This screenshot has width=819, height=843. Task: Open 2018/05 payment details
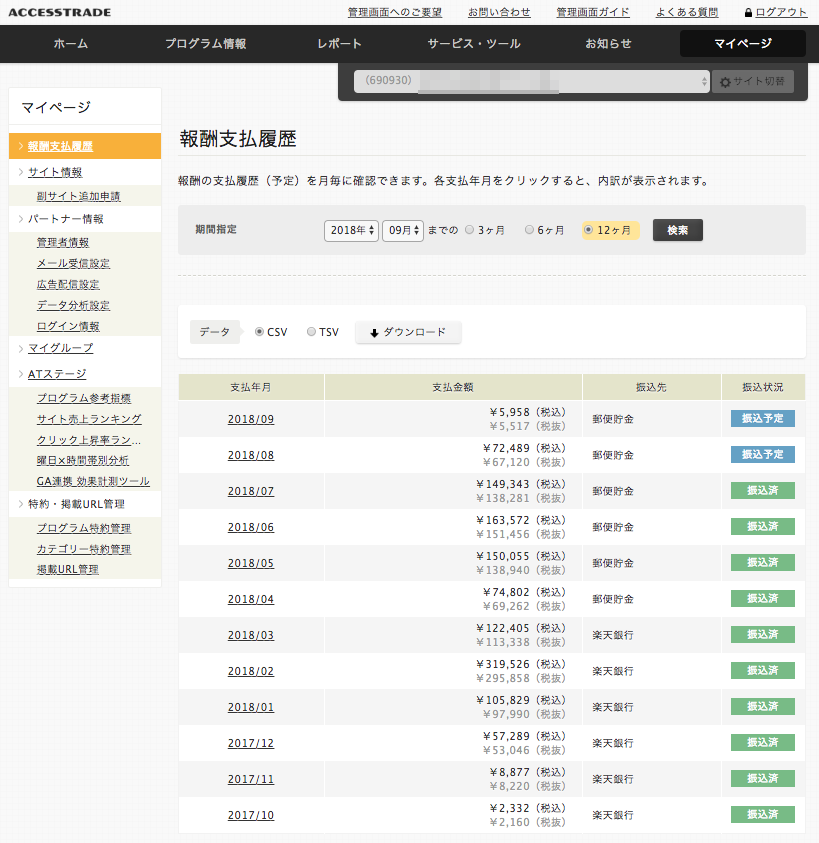click(x=251, y=563)
